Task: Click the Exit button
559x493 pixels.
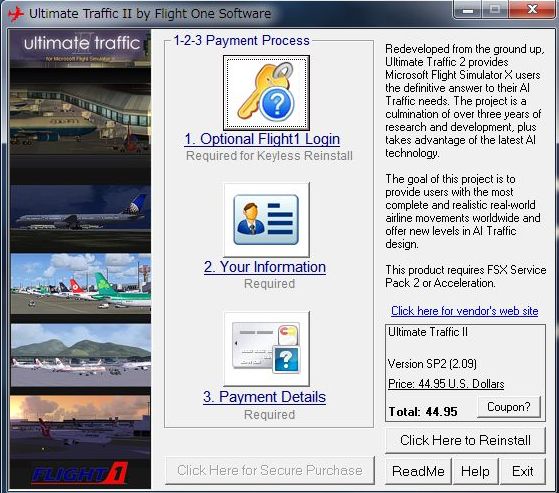Action: pos(523,471)
